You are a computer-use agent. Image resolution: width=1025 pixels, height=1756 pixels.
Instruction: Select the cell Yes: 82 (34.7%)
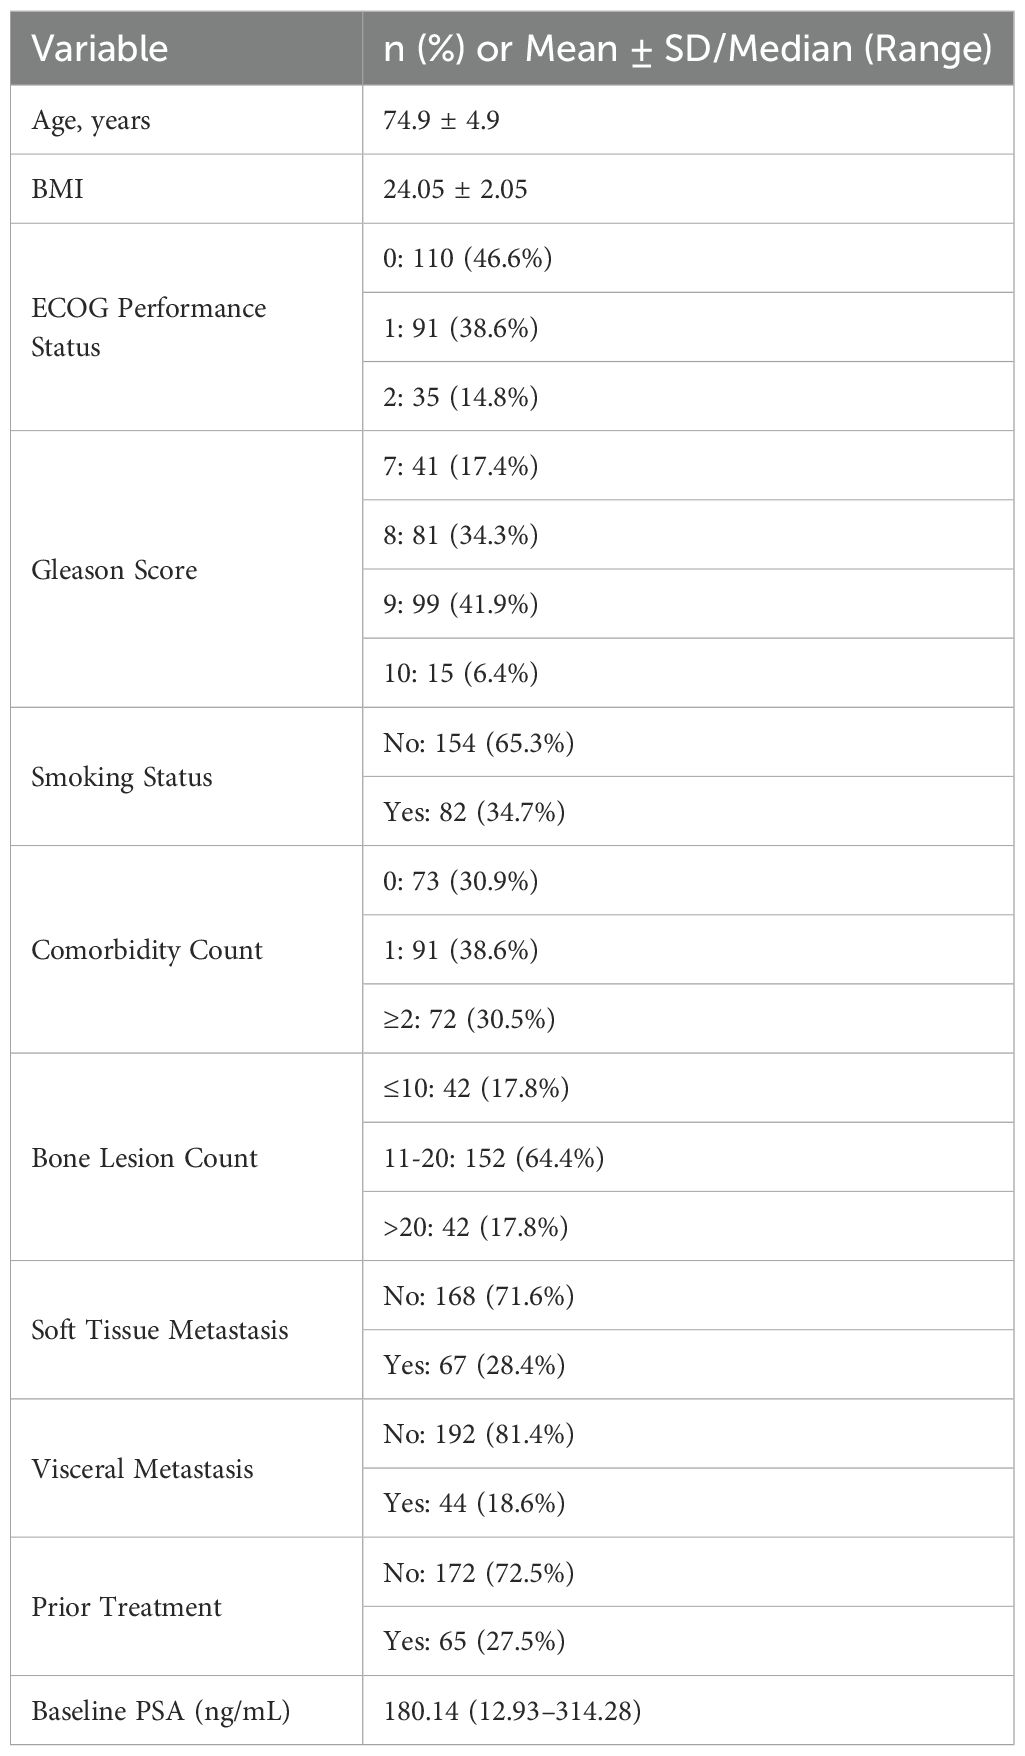pyautogui.click(x=474, y=811)
